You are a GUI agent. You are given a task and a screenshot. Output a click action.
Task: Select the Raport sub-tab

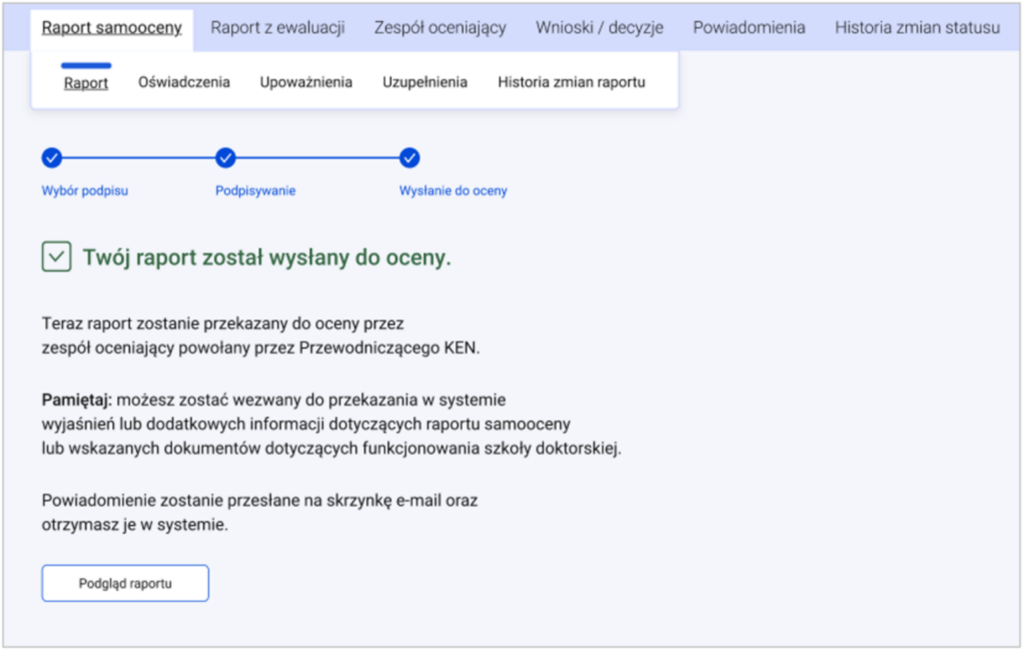click(86, 83)
